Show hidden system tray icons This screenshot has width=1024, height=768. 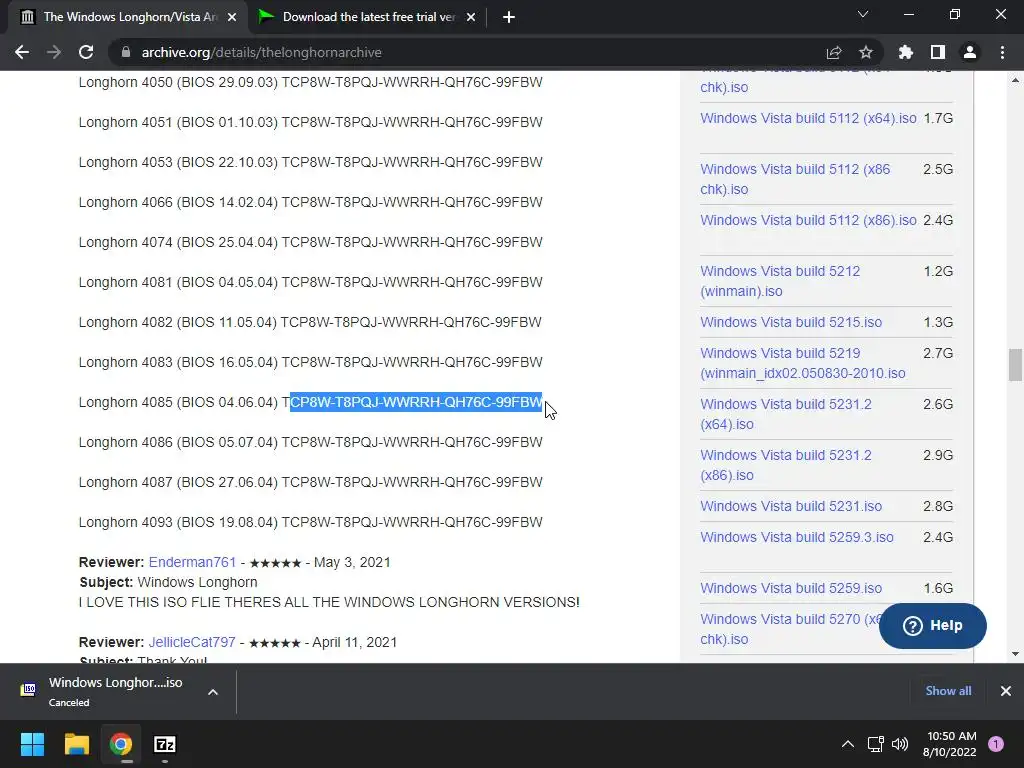(x=848, y=744)
